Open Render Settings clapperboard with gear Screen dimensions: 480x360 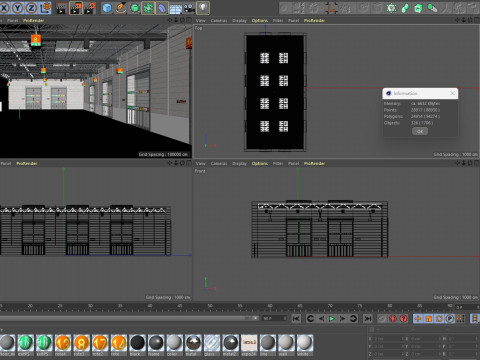[90, 8]
